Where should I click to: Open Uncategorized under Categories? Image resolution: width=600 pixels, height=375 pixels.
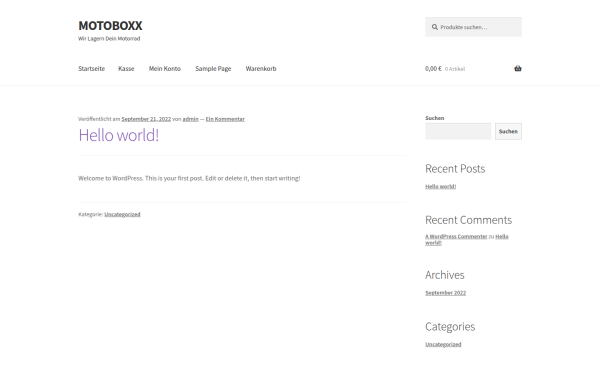pyautogui.click(x=443, y=344)
